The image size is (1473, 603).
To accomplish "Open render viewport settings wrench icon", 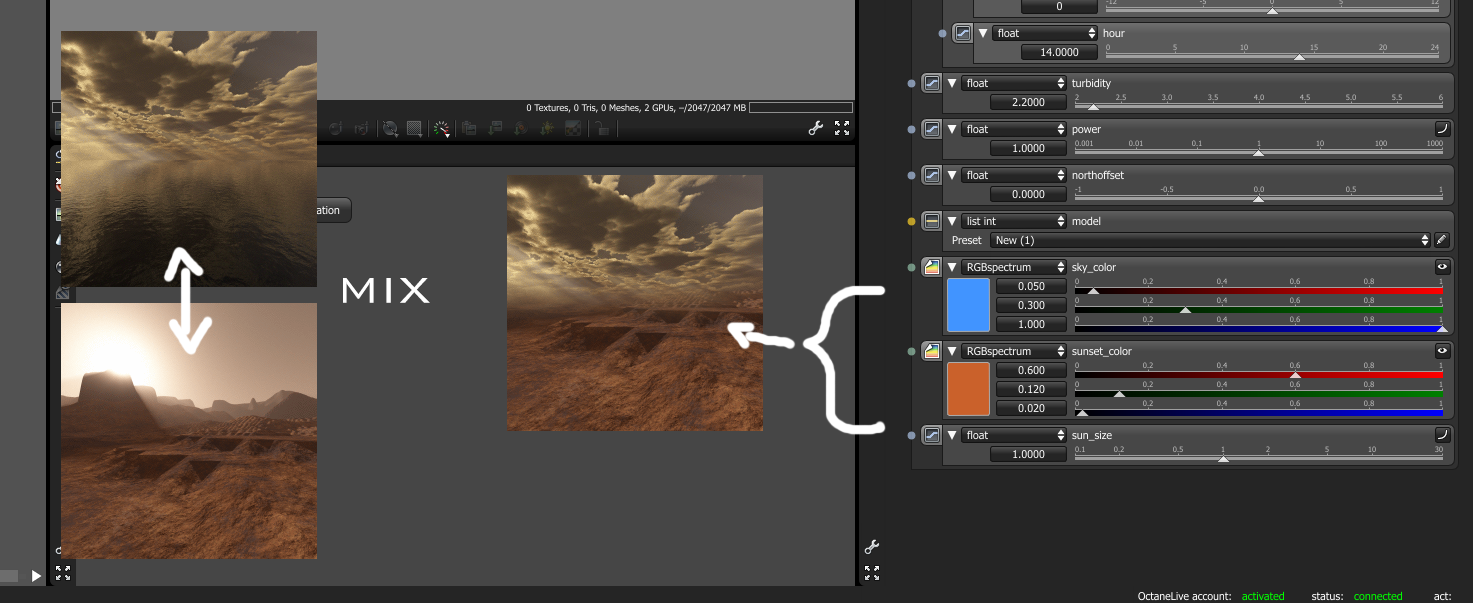I will point(816,128).
